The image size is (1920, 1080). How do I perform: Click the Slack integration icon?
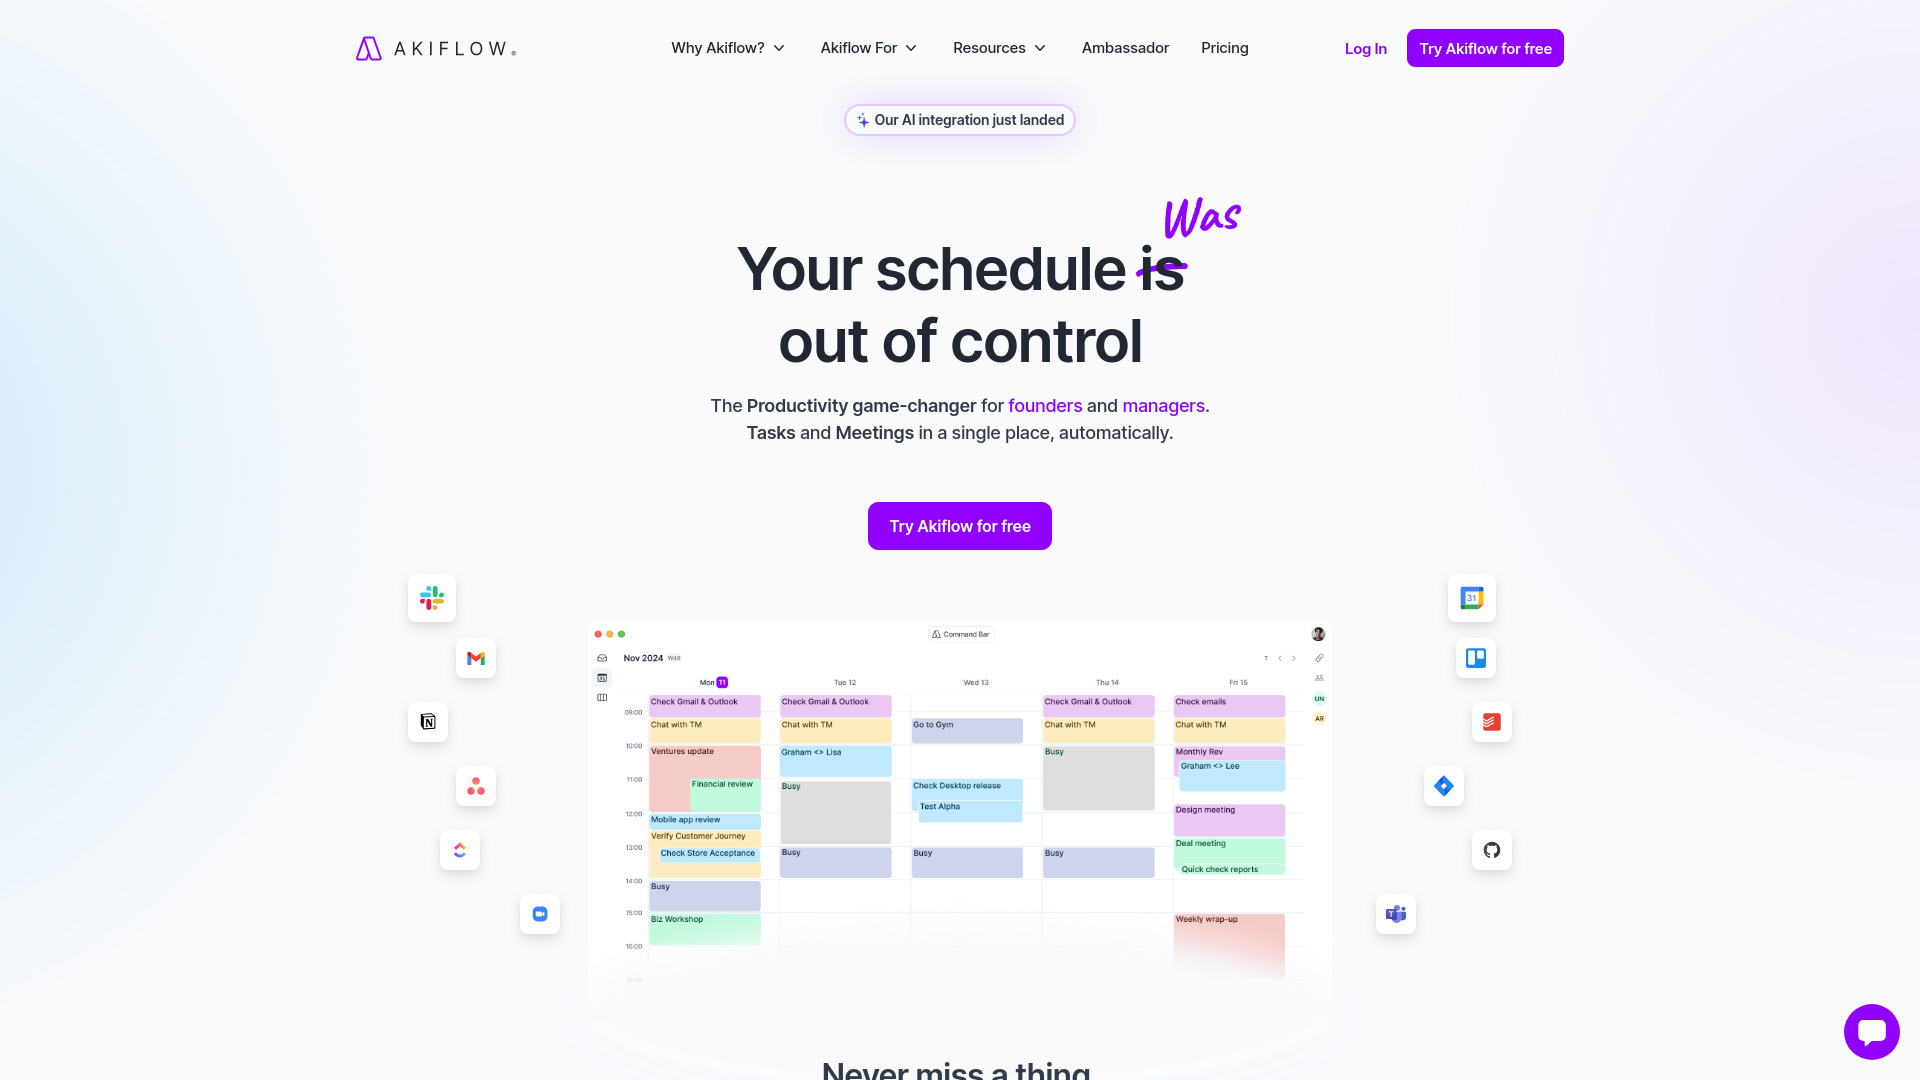tap(431, 597)
